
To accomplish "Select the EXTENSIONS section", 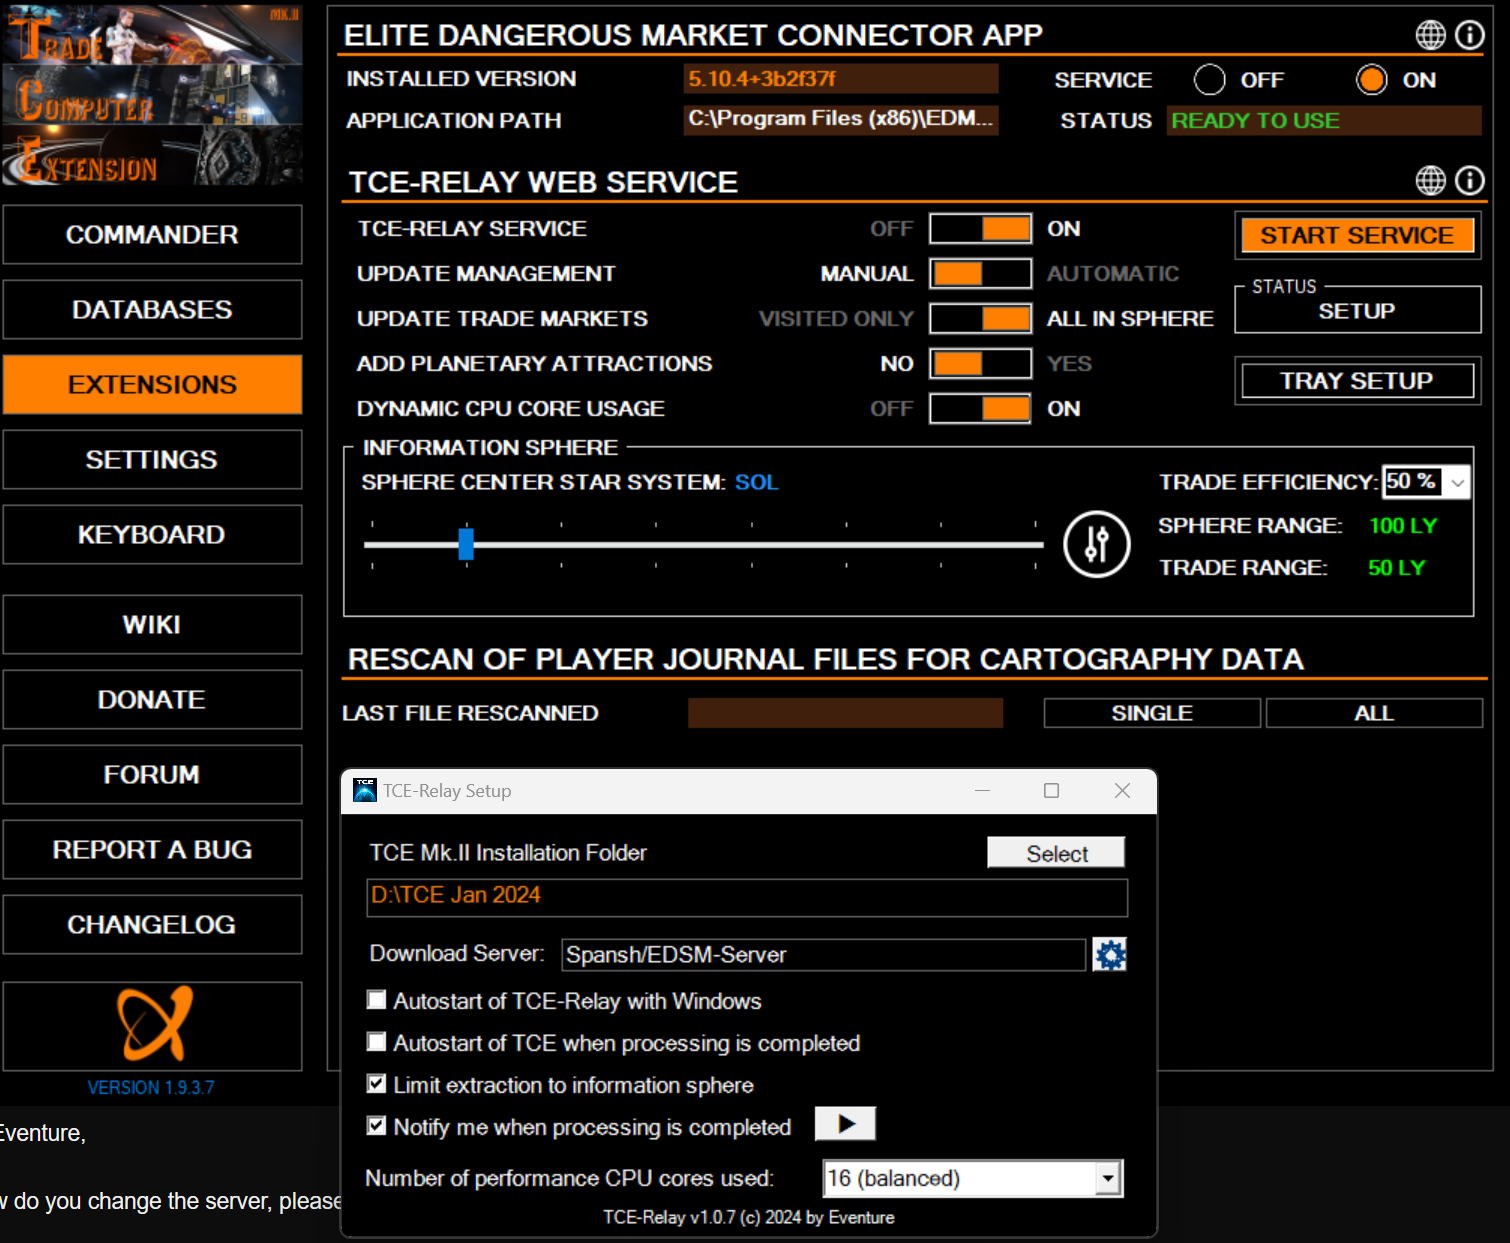I will 152,384.
